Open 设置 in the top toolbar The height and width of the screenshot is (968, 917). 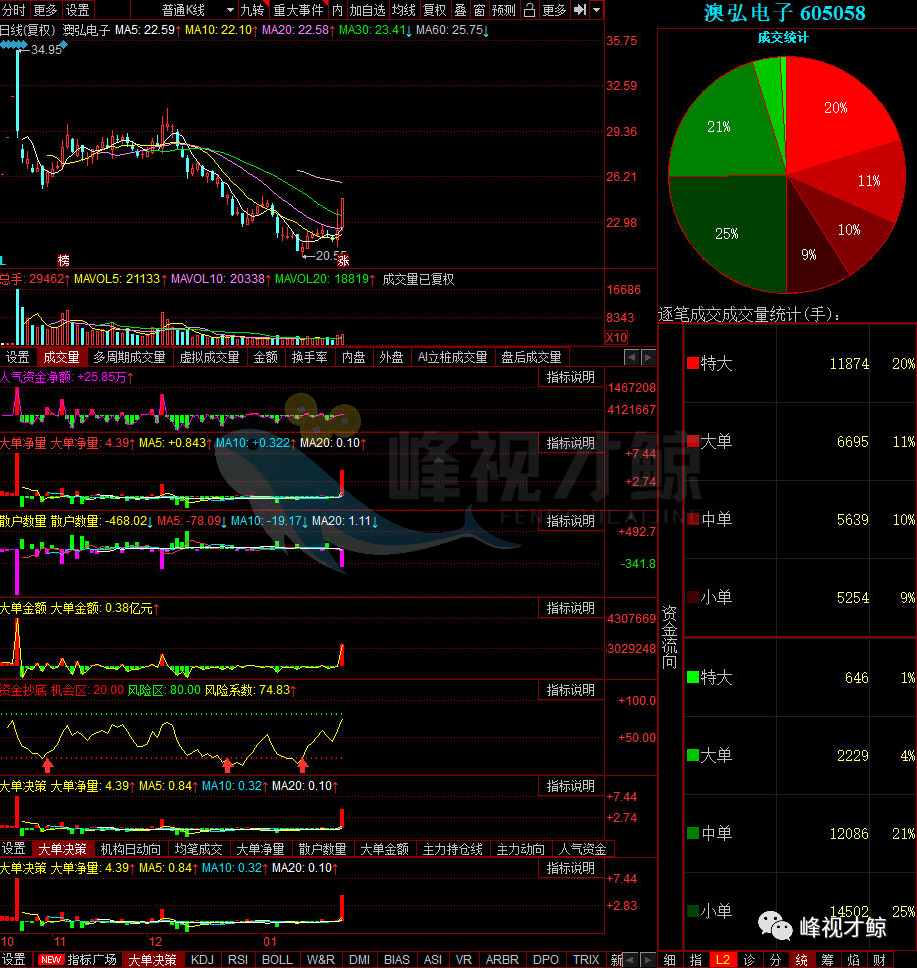(x=77, y=10)
